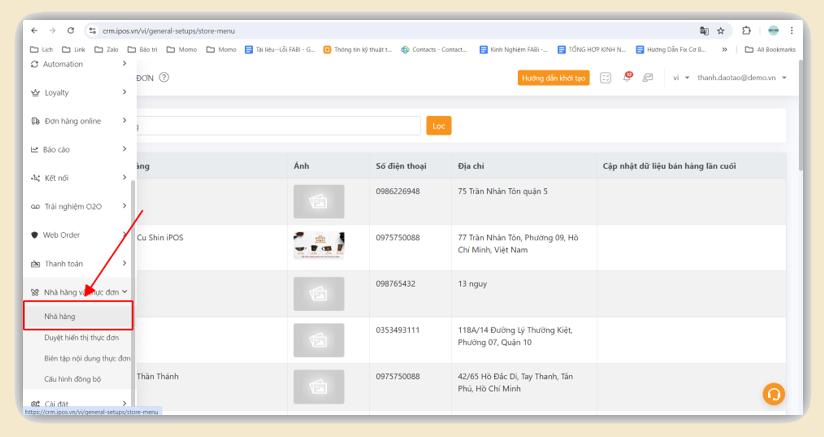Open the orange support chat bubble

(x=773, y=394)
